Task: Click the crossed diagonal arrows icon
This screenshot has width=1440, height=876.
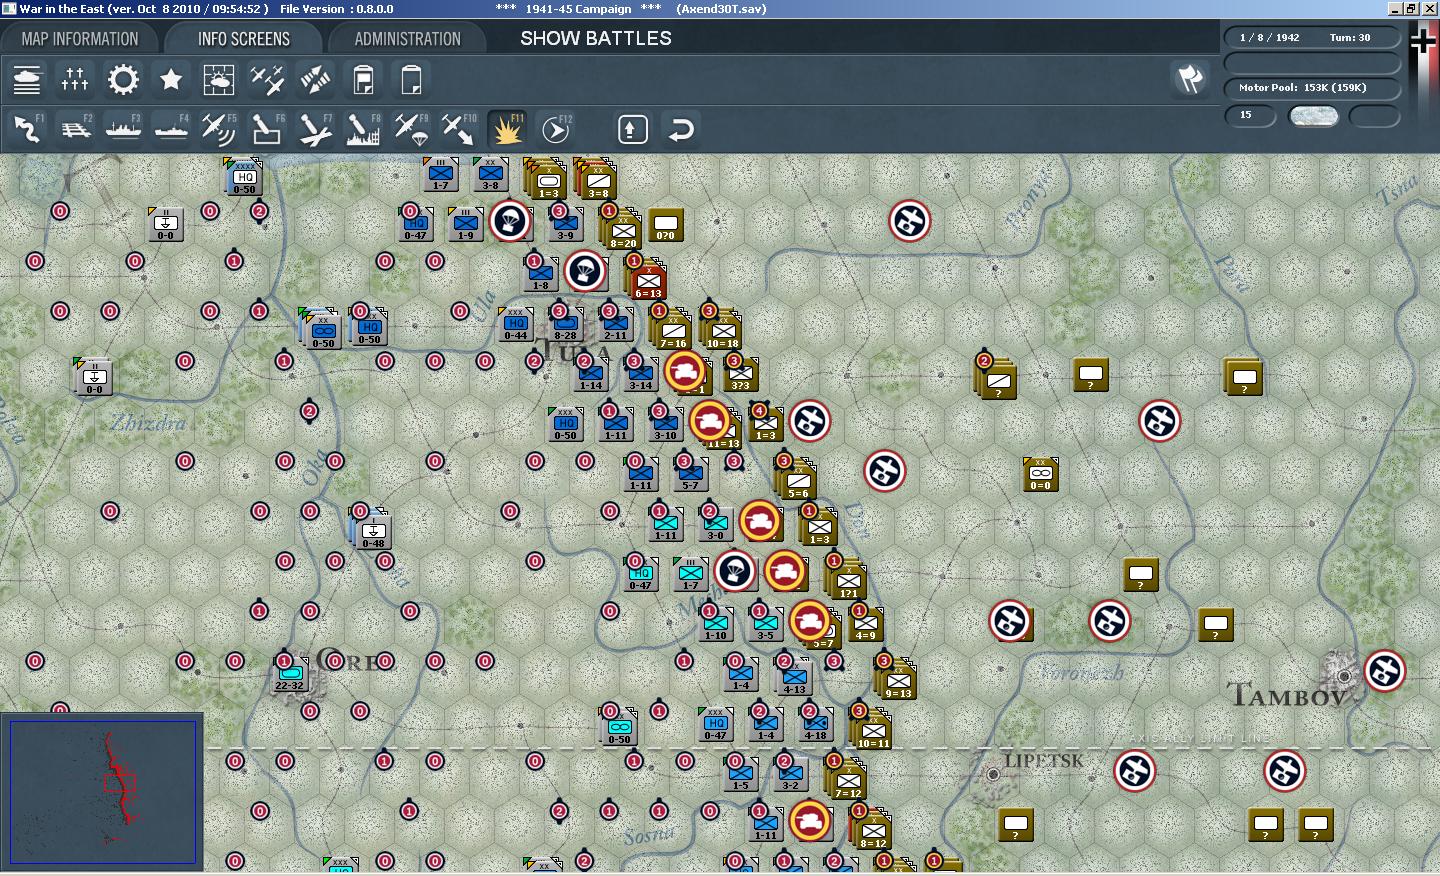Action: pos(315,79)
